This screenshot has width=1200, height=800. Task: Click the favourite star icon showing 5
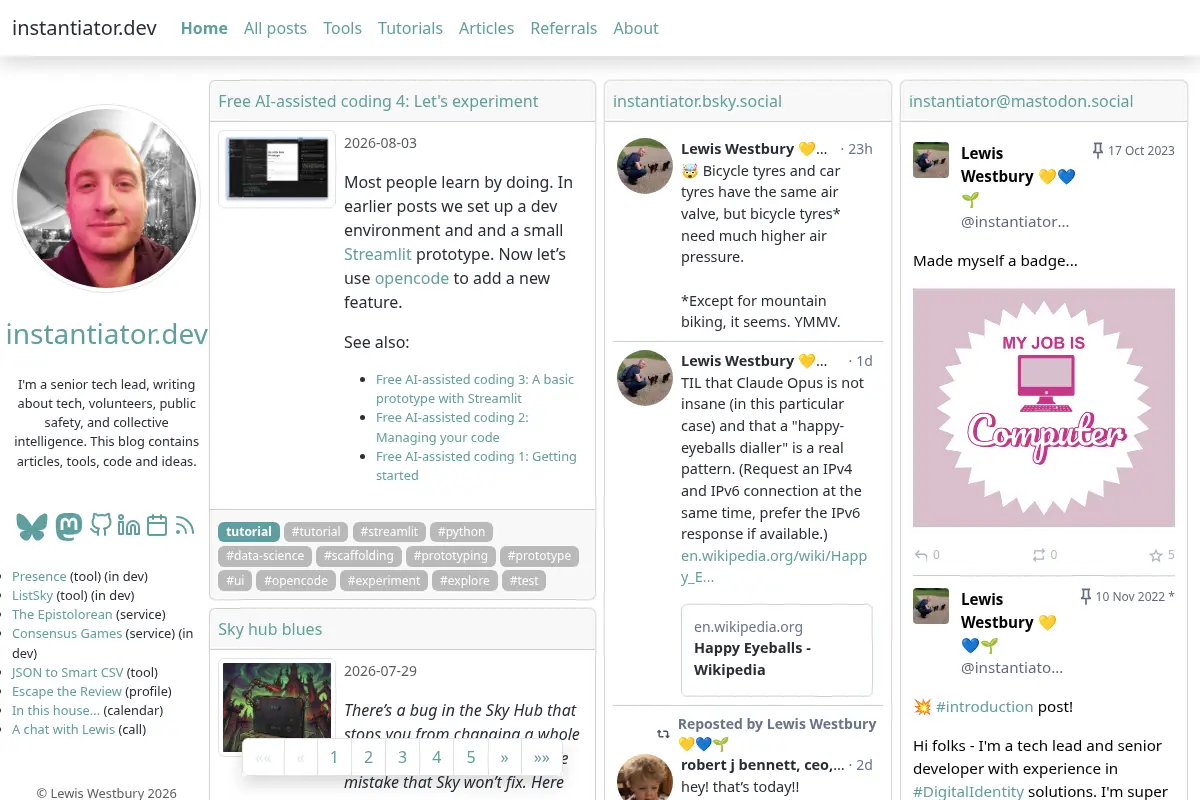[x=1156, y=555]
